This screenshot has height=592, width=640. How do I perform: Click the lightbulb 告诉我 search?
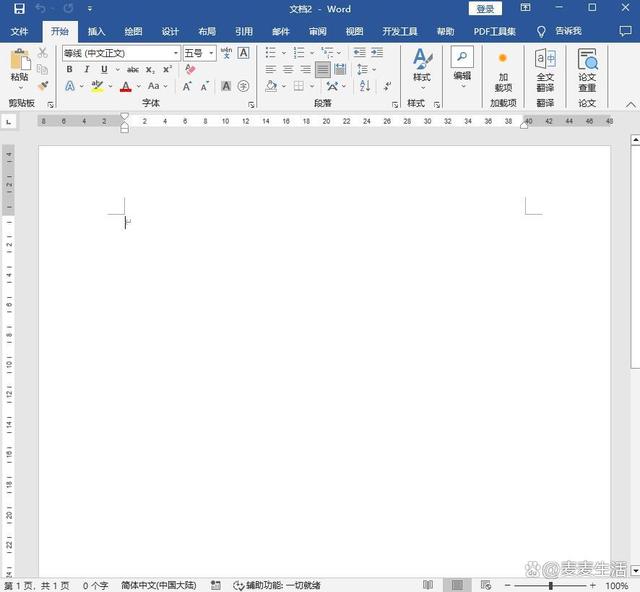[559, 31]
